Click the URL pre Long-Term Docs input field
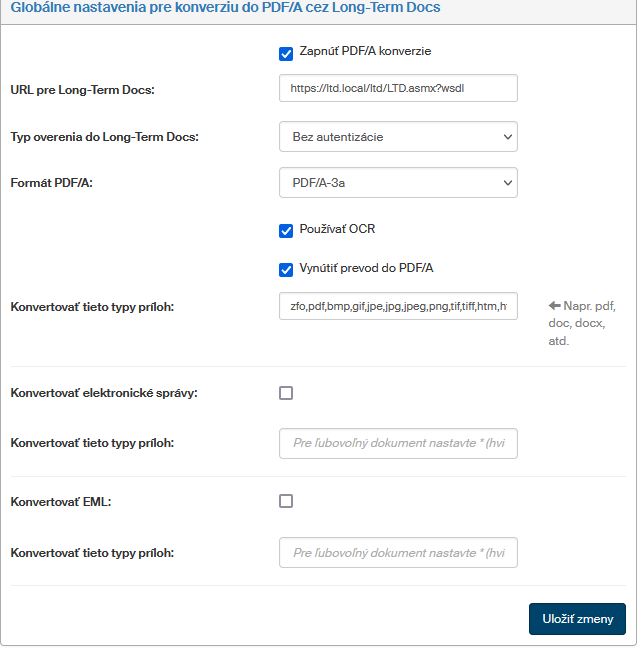Image resolution: width=637 pixels, height=658 pixels. tap(398, 88)
